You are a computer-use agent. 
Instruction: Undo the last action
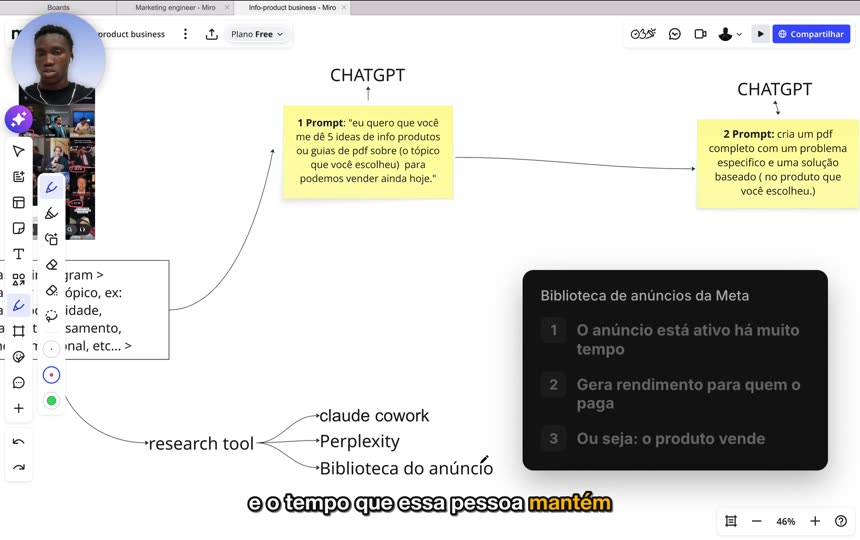tap(19, 442)
